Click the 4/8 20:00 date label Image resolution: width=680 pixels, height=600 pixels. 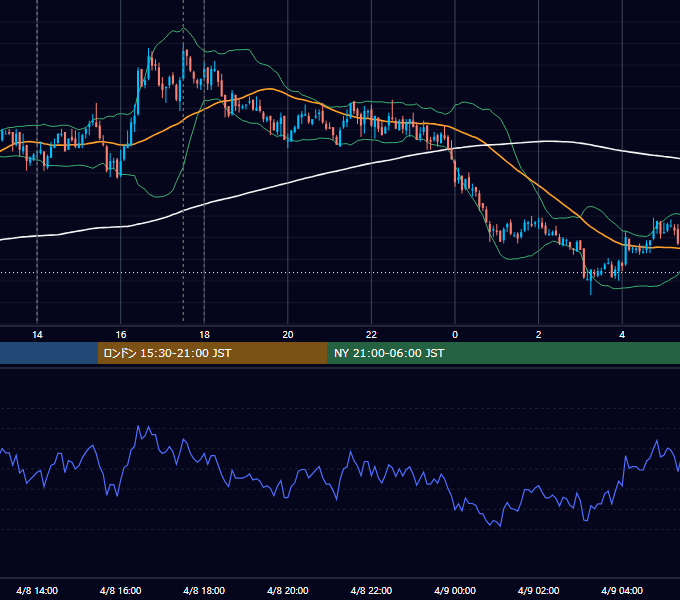coord(288,590)
